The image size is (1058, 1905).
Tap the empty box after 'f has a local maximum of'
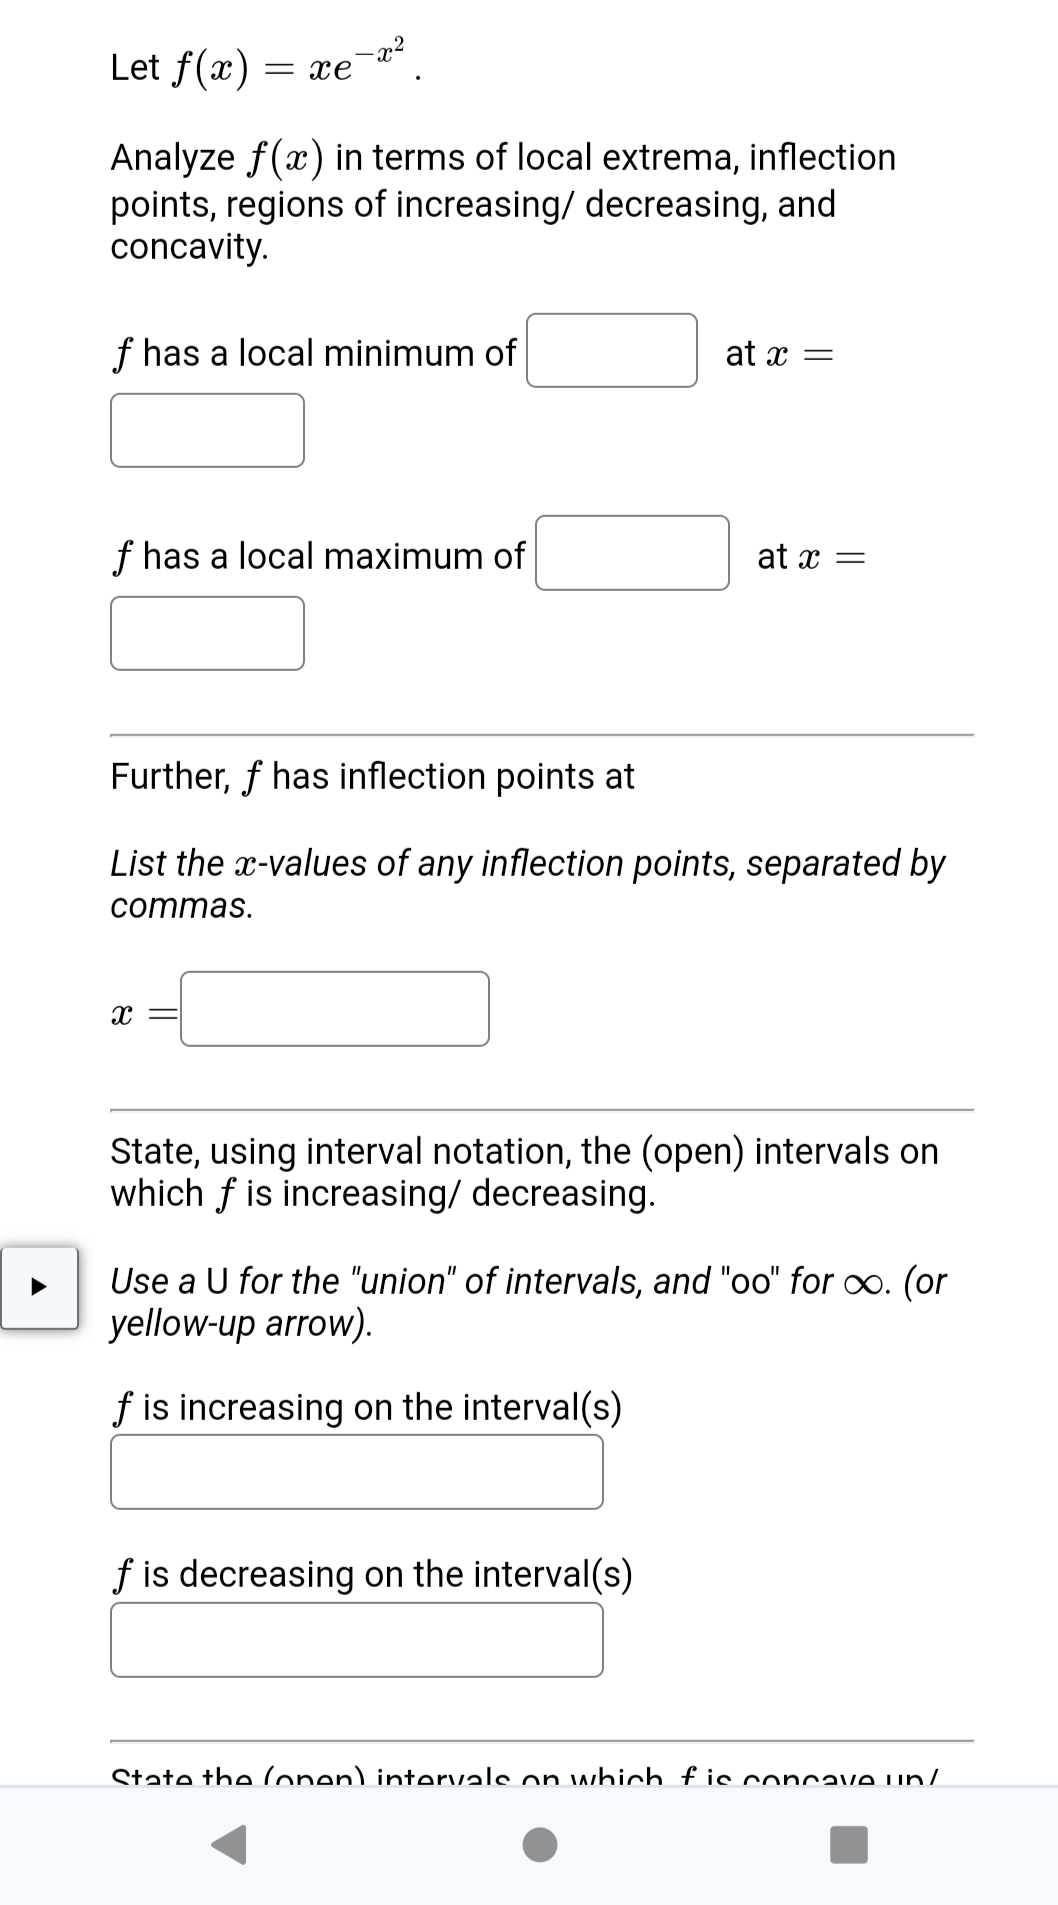coord(630,556)
